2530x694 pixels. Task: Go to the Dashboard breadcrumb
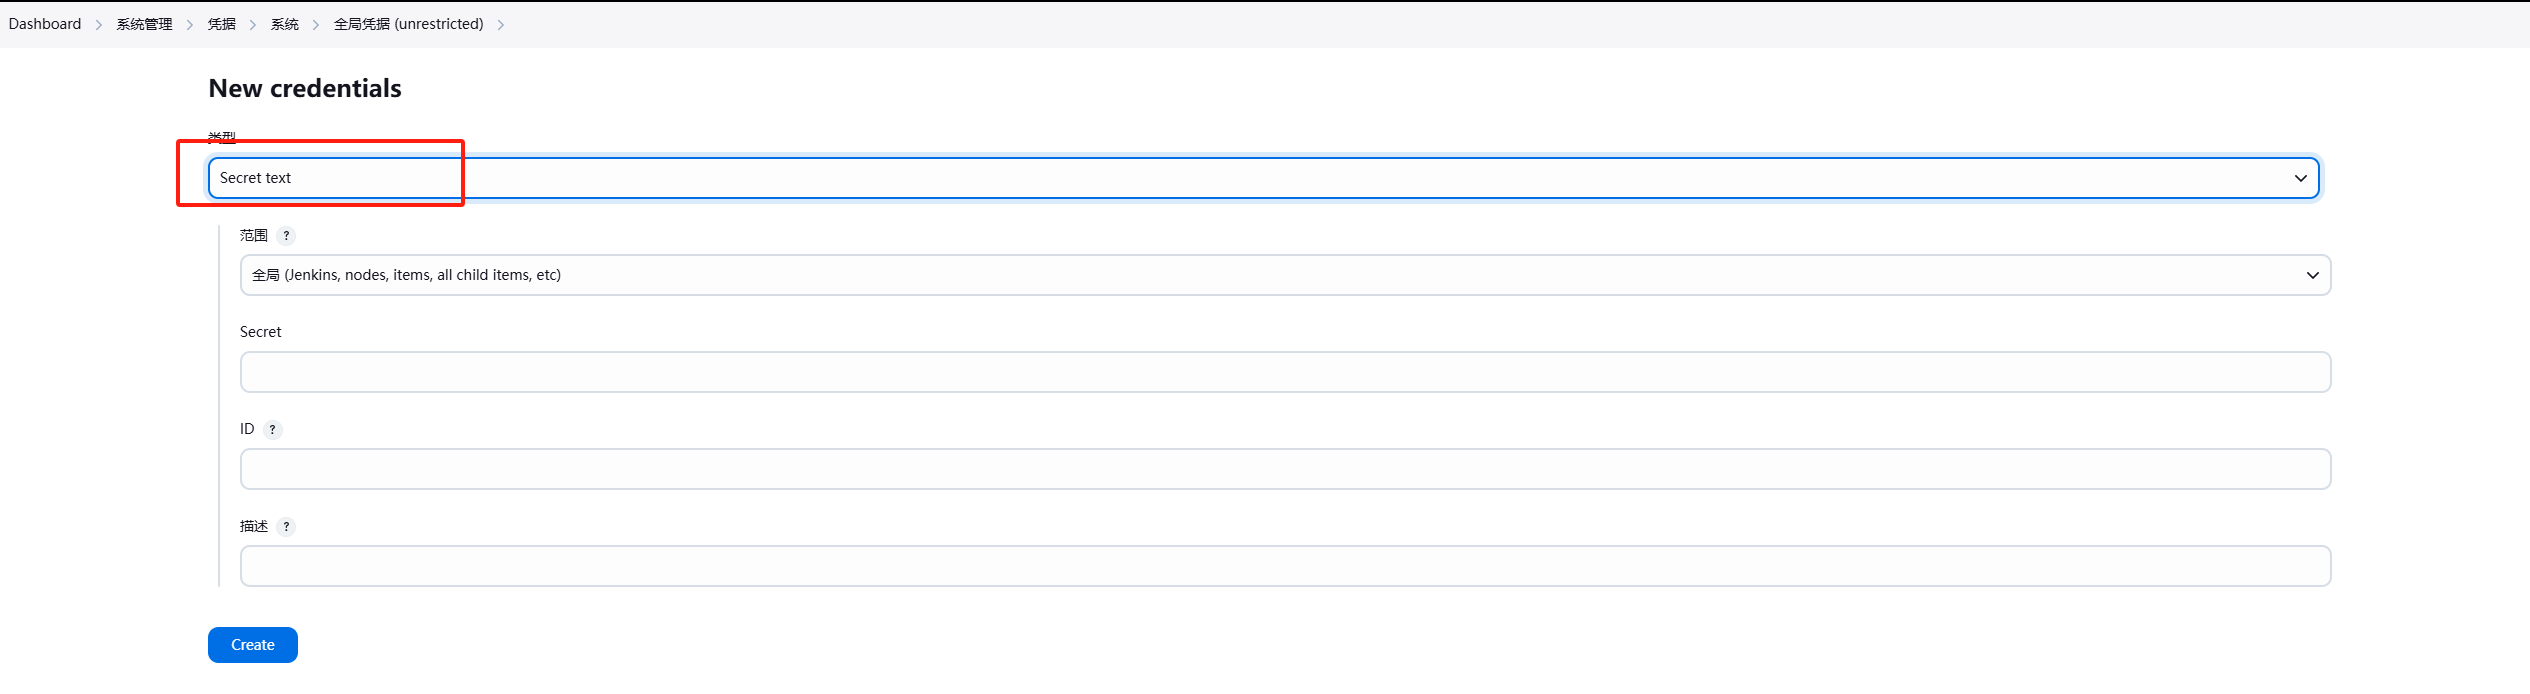[x=45, y=24]
